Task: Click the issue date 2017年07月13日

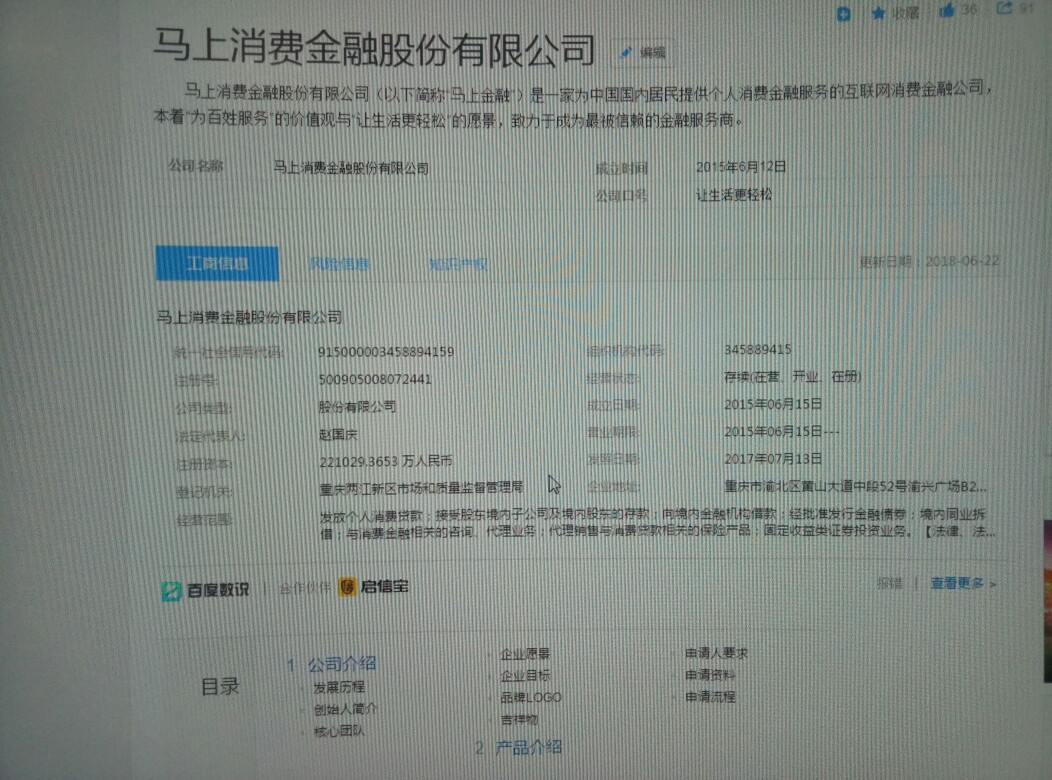Action: pos(773,459)
